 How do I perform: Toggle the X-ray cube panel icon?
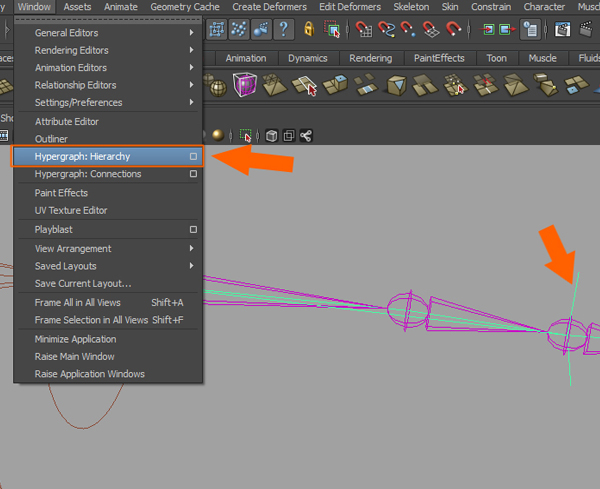click(x=271, y=135)
